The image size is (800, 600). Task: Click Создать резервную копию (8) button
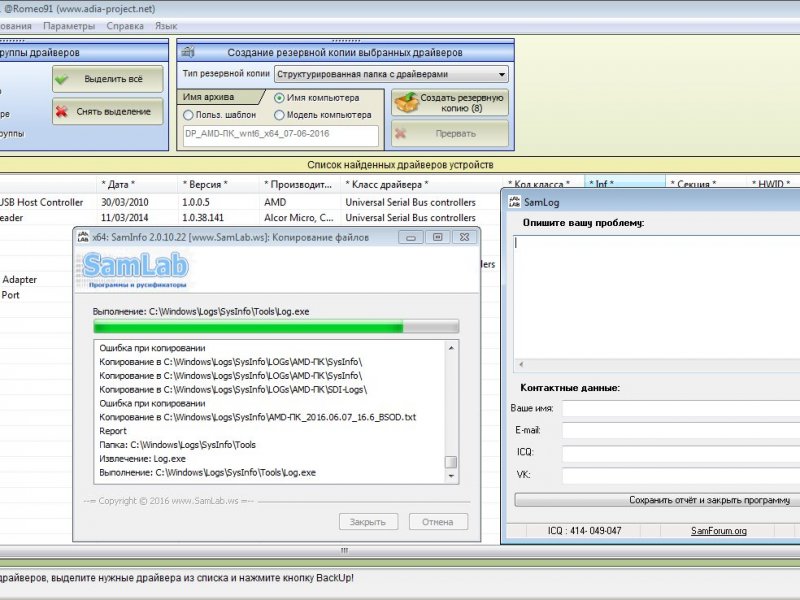pos(450,103)
